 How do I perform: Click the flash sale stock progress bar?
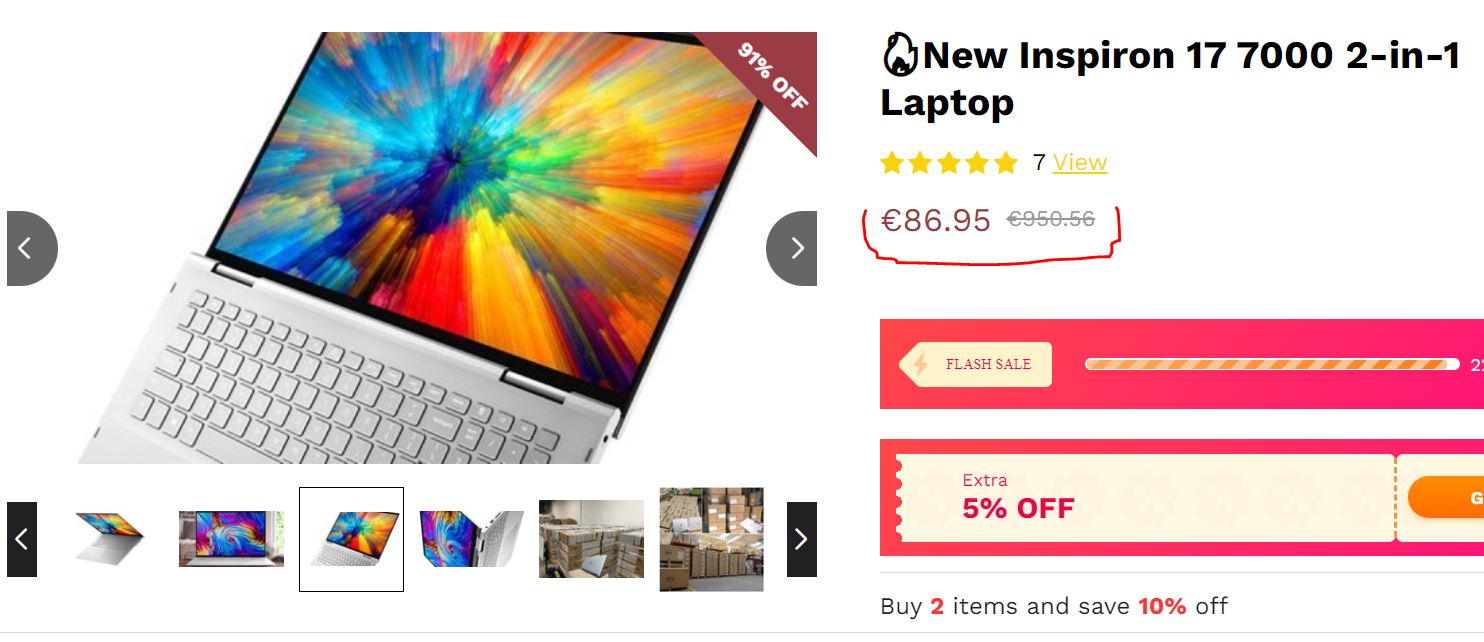click(x=1272, y=364)
